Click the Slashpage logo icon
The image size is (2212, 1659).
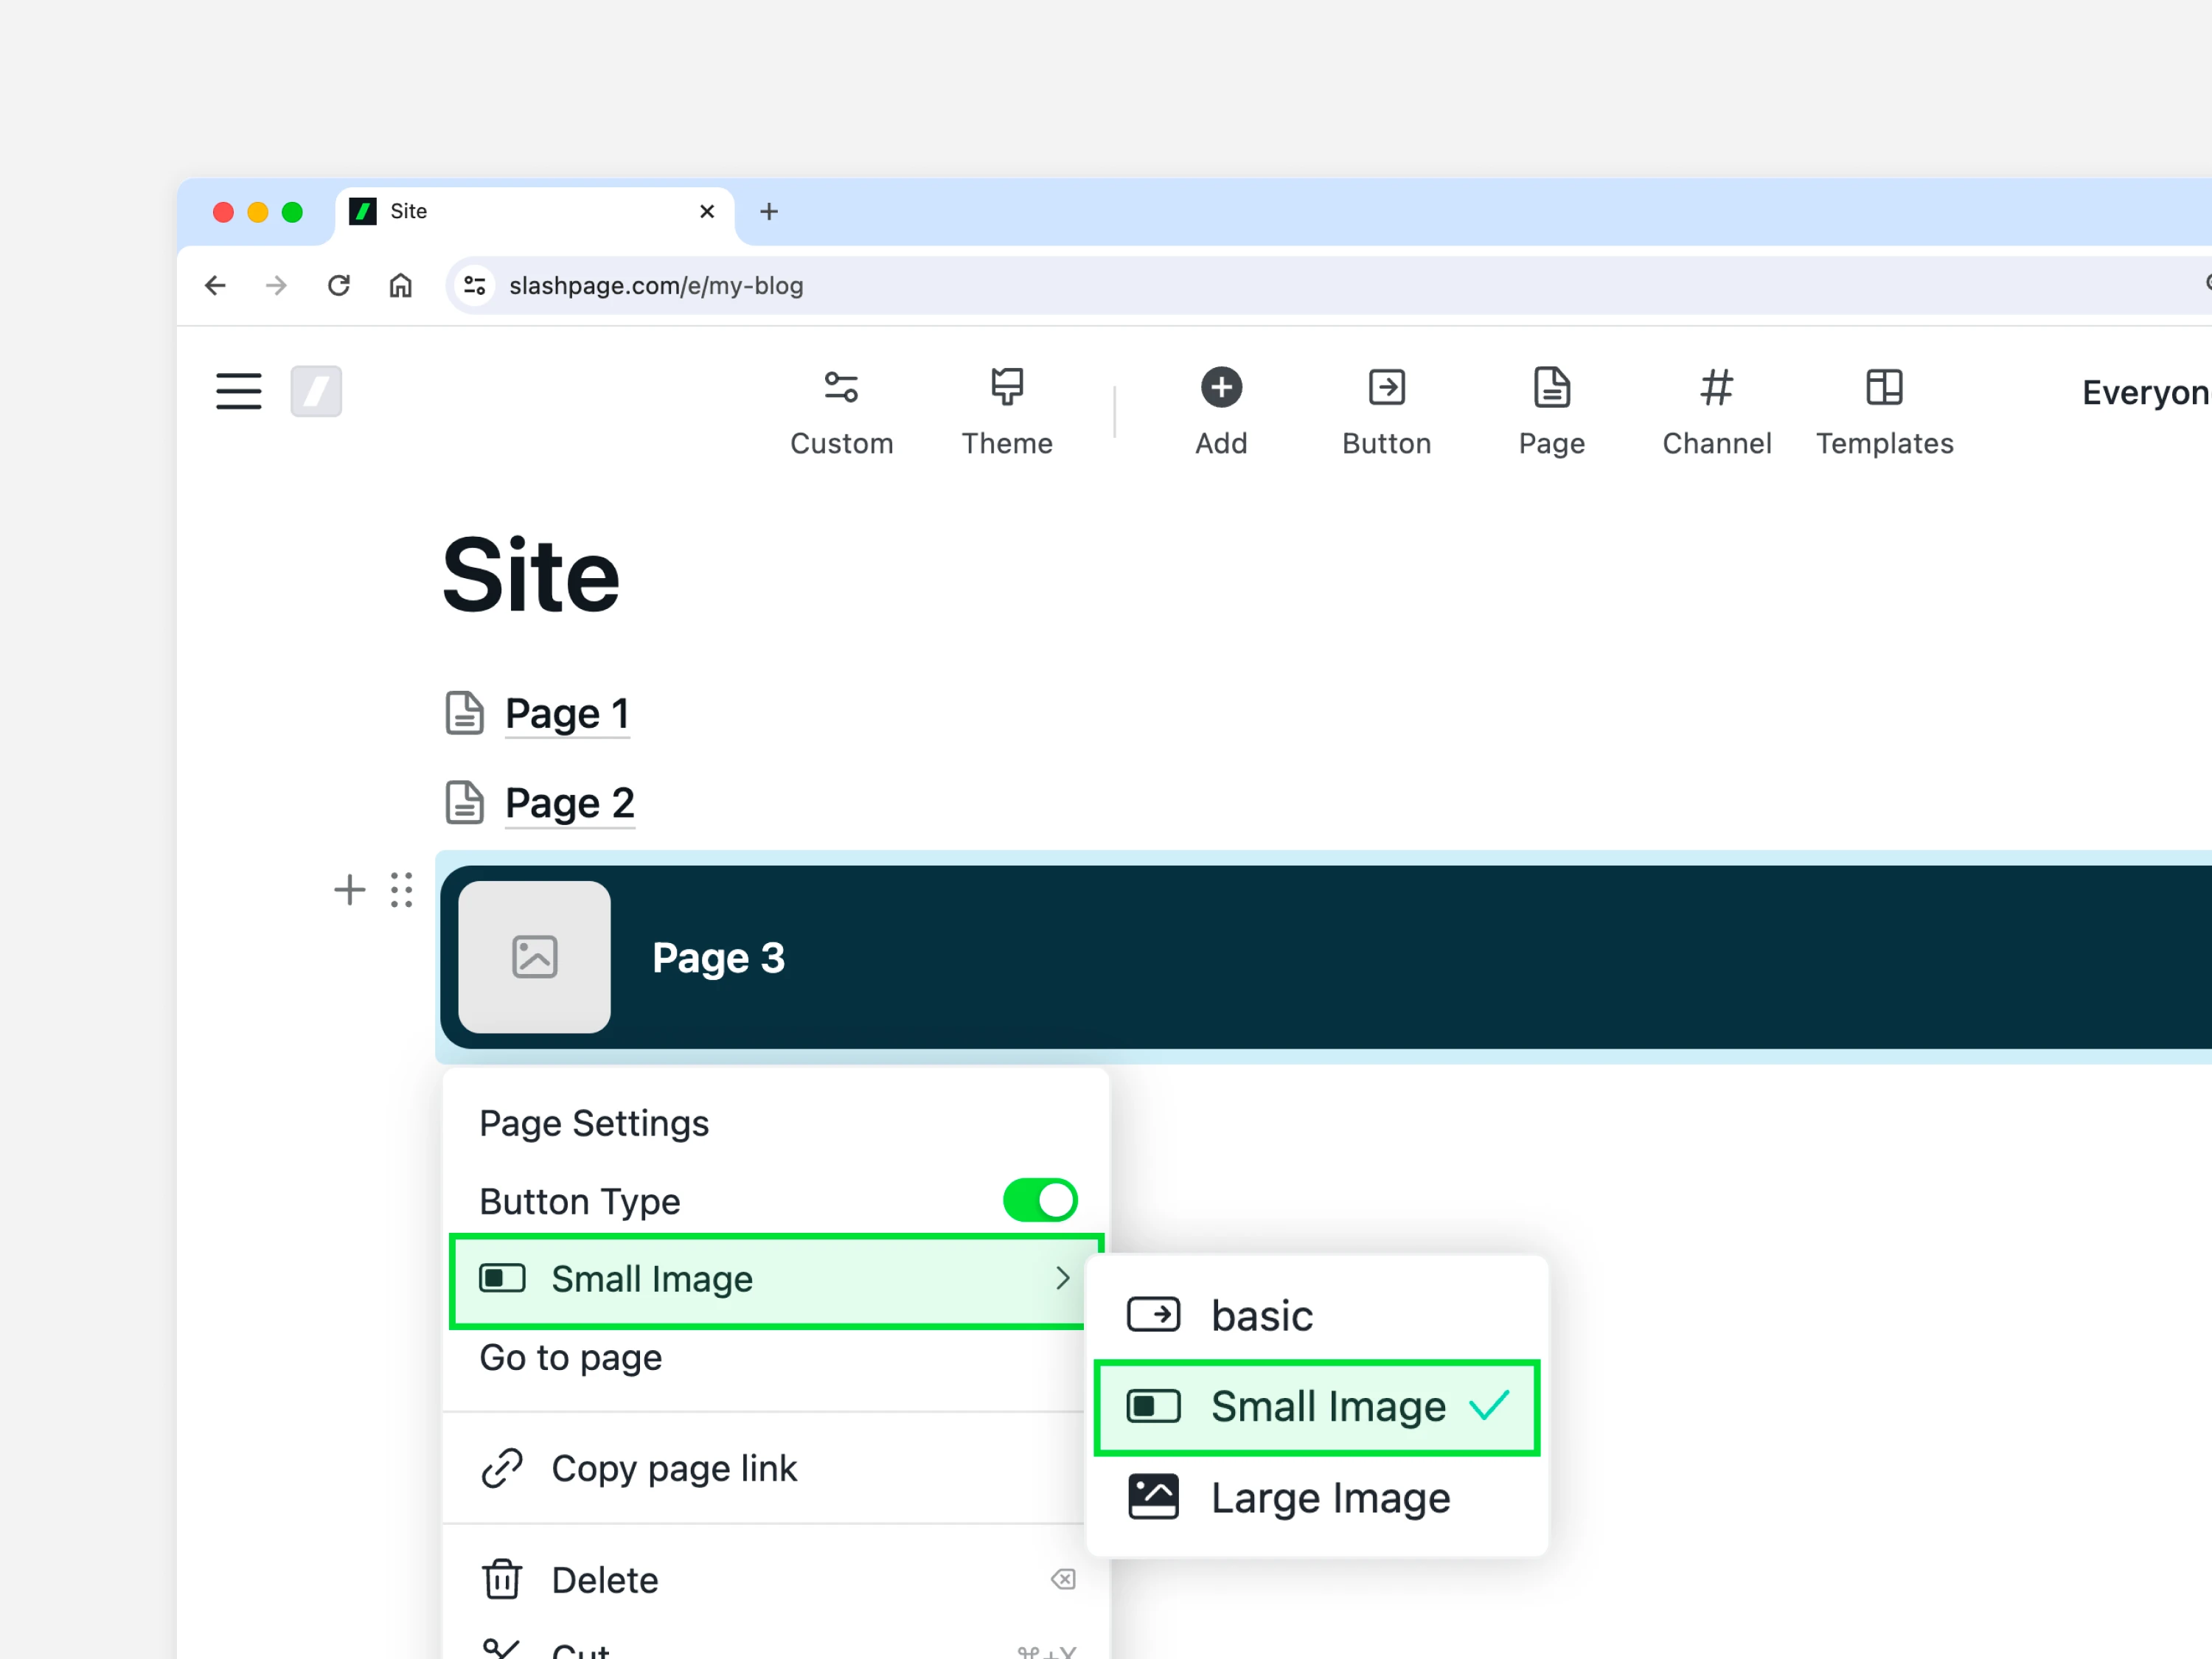click(316, 391)
